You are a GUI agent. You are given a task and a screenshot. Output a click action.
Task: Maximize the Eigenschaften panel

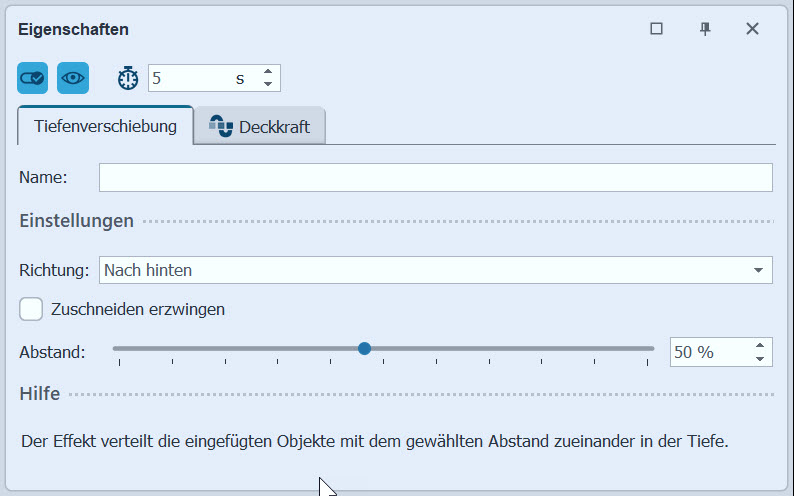tap(657, 29)
